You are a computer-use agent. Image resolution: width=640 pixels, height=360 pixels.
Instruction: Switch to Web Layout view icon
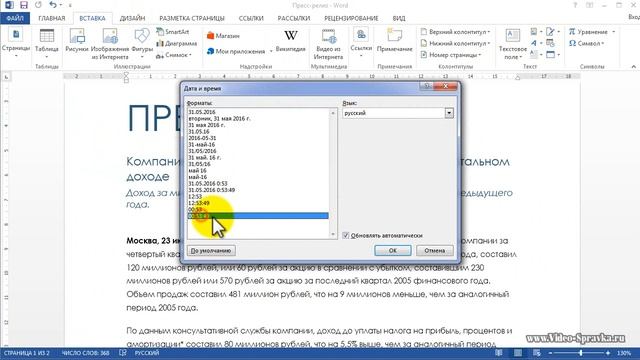click(537, 353)
